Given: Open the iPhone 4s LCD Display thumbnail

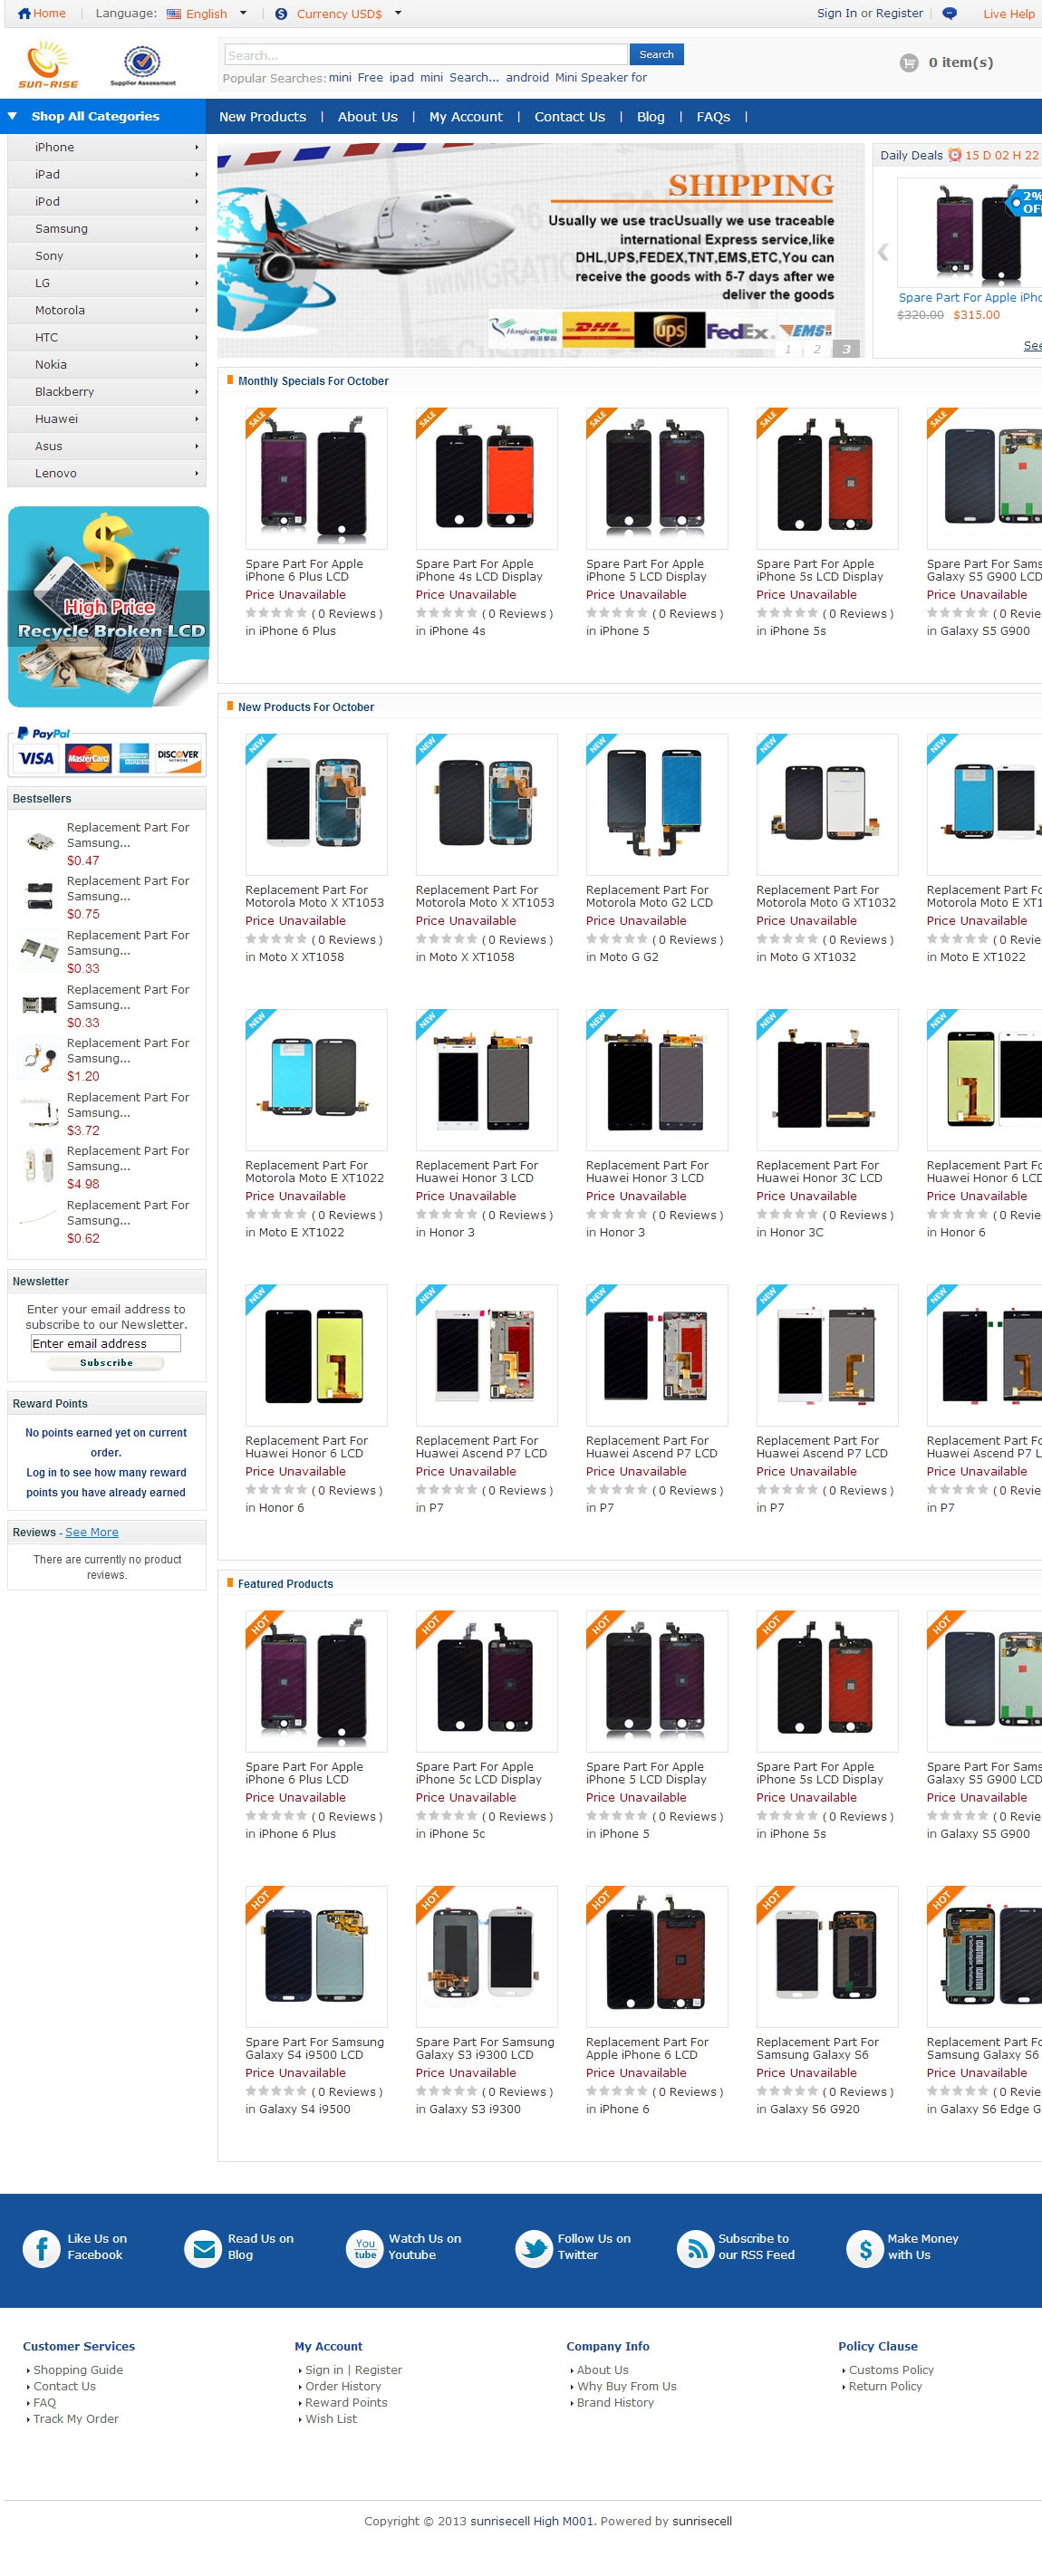Looking at the screenshot, I should [486, 479].
